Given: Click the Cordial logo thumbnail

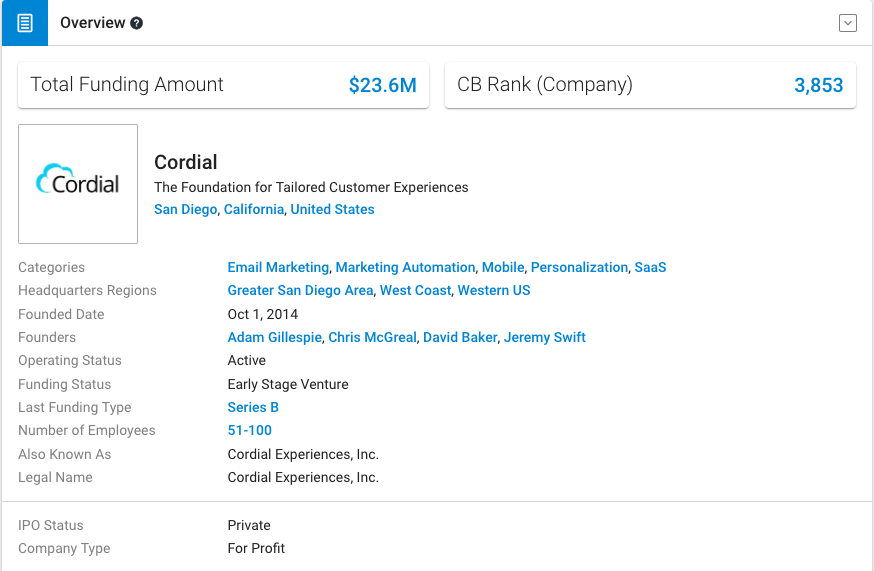Looking at the screenshot, I should 78,183.
